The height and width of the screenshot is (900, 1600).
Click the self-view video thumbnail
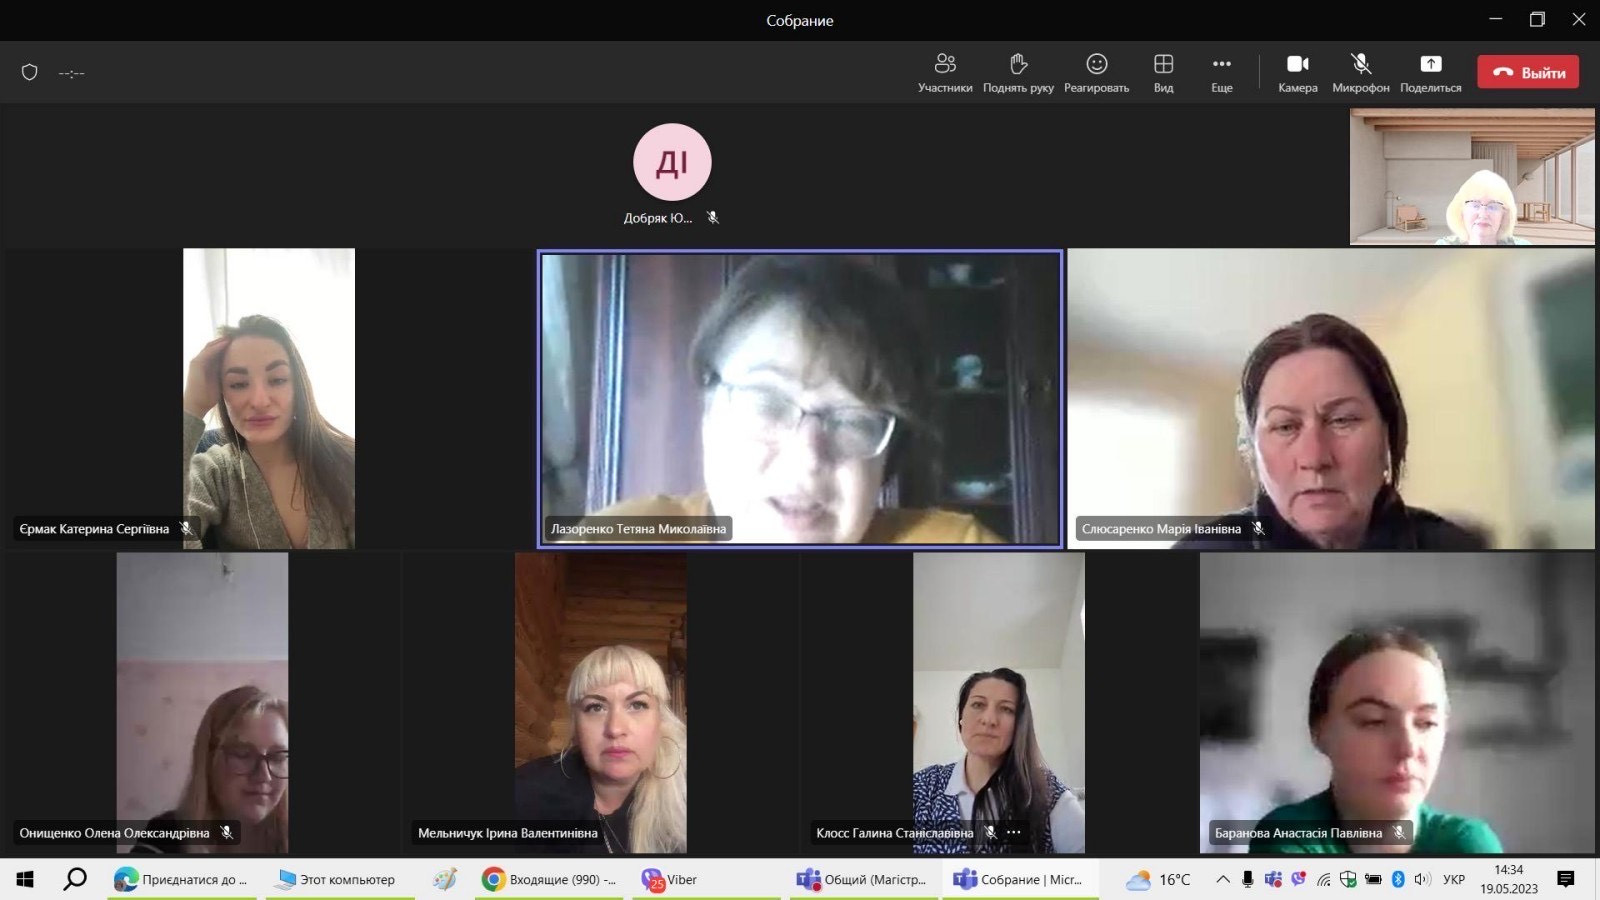1472,176
